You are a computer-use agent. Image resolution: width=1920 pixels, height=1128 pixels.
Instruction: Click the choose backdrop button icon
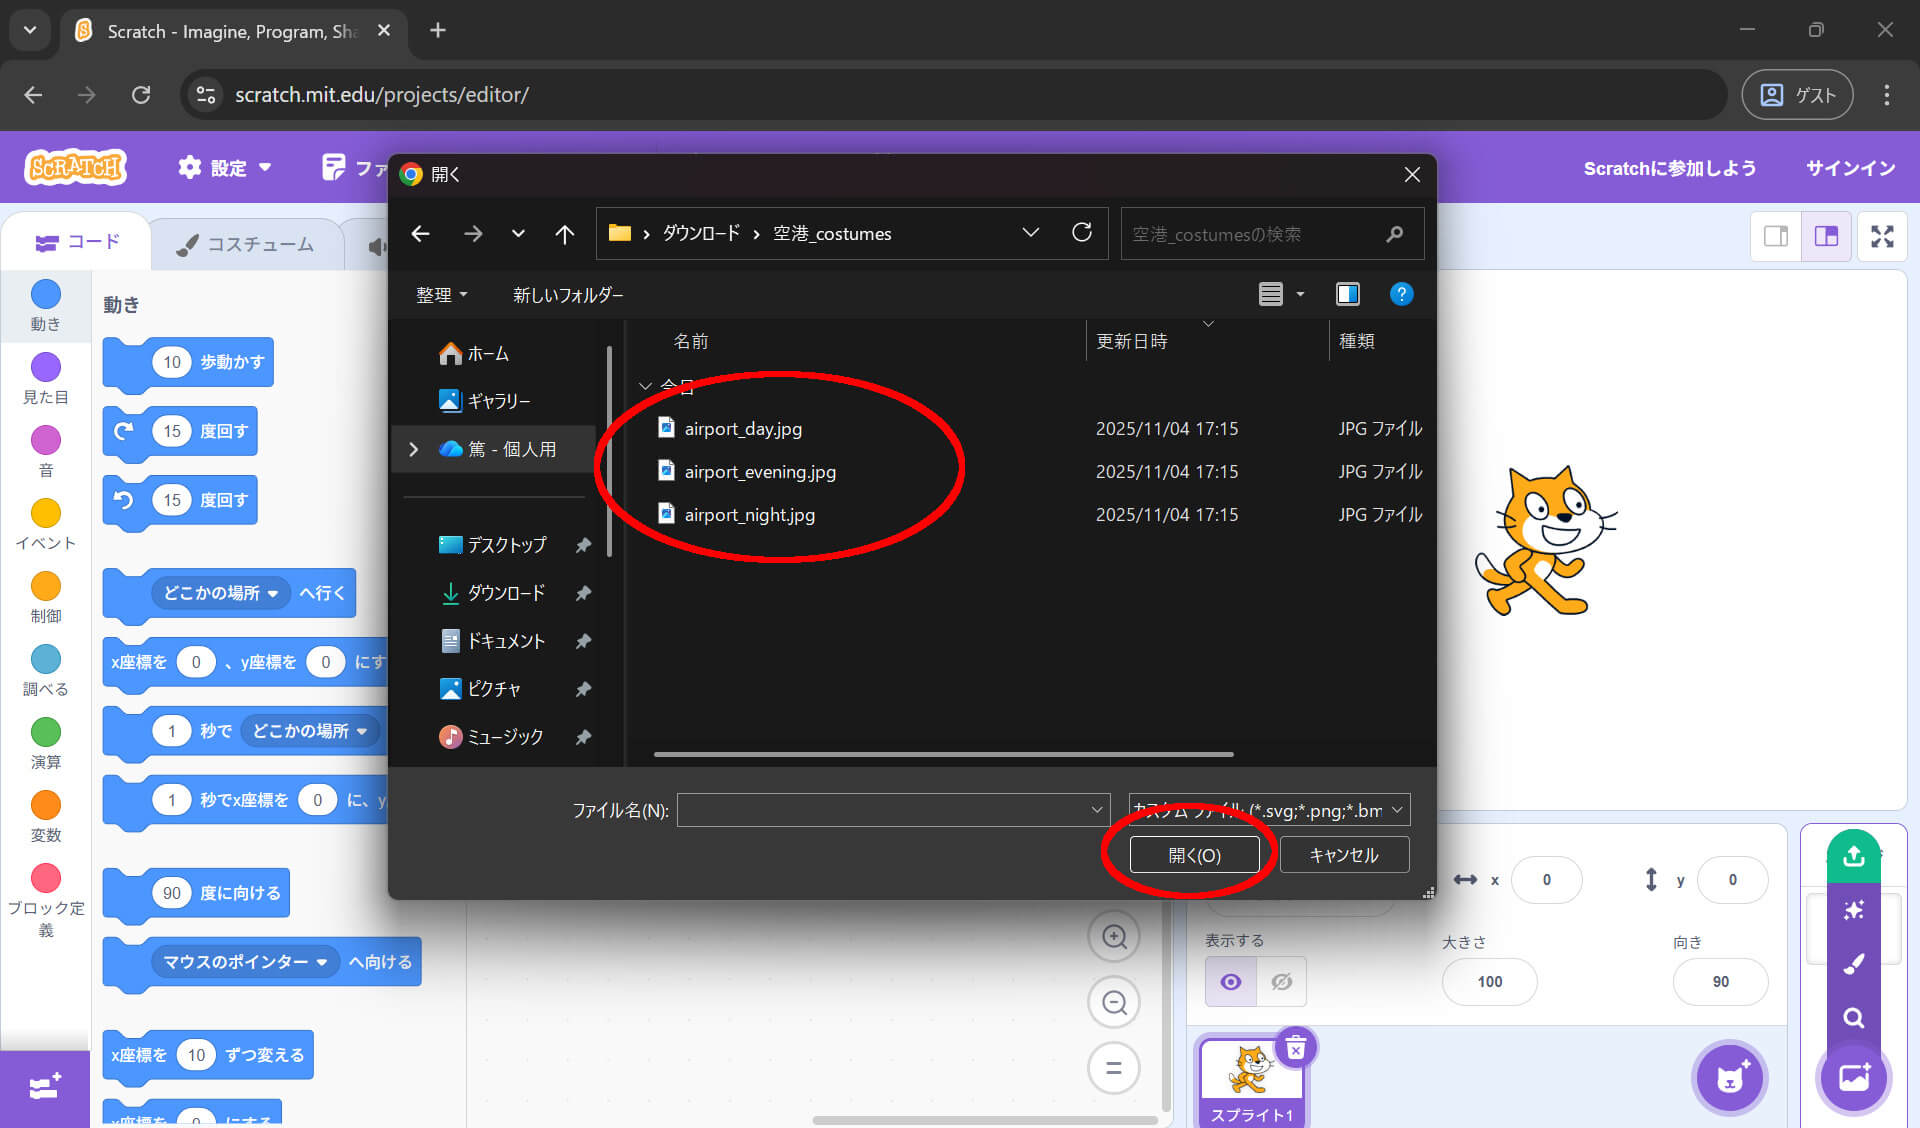coord(1853,1078)
